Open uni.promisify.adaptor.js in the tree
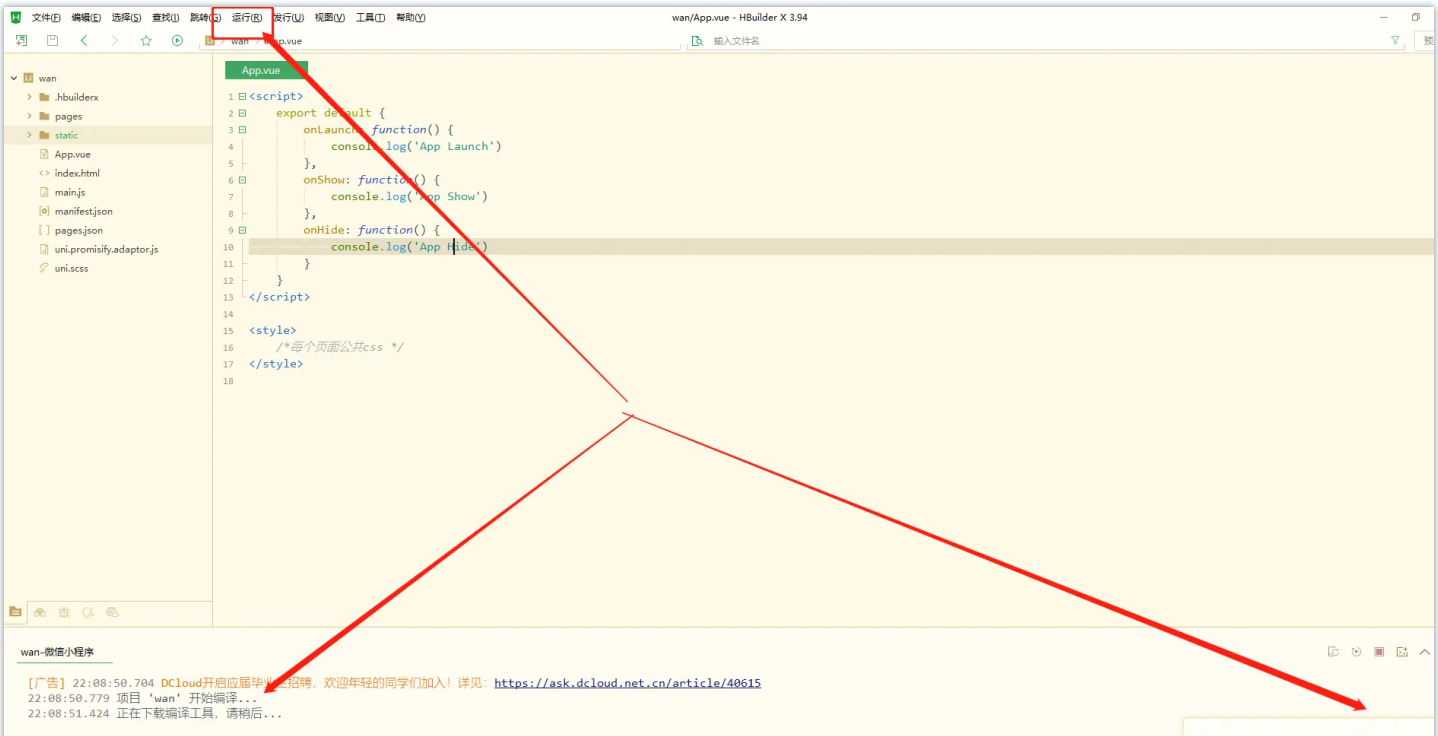The width and height of the screenshot is (1438, 736). point(108,249)
